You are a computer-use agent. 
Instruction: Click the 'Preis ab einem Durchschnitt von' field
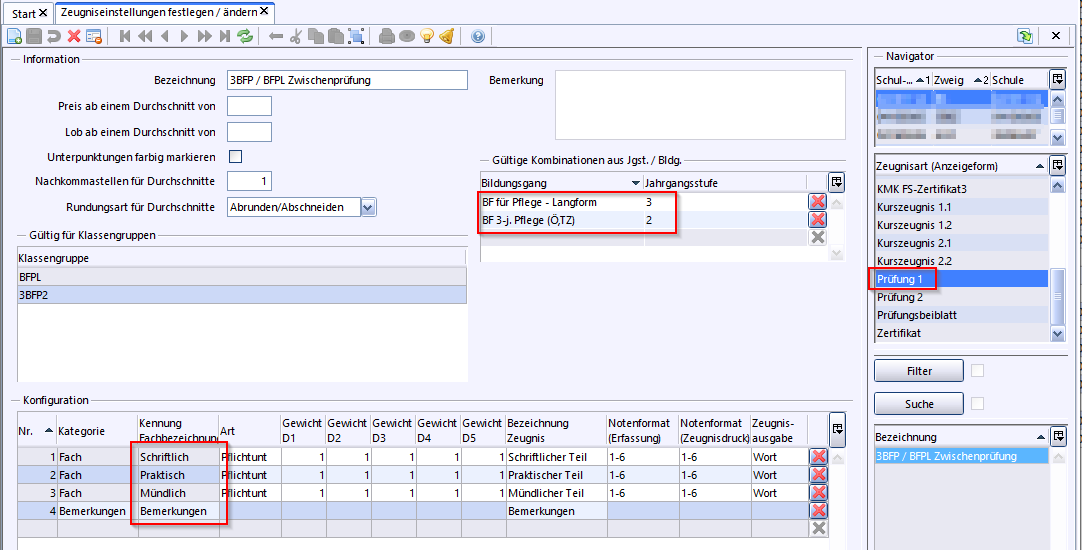(249, 106)
